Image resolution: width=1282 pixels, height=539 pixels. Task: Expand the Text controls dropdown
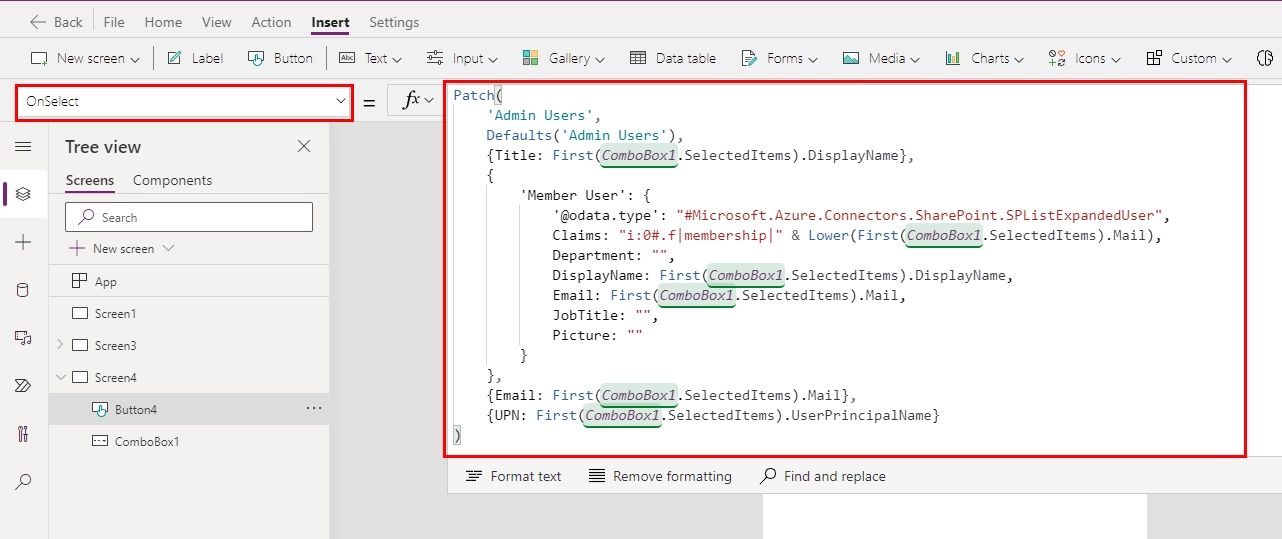(x=370, y=58)
